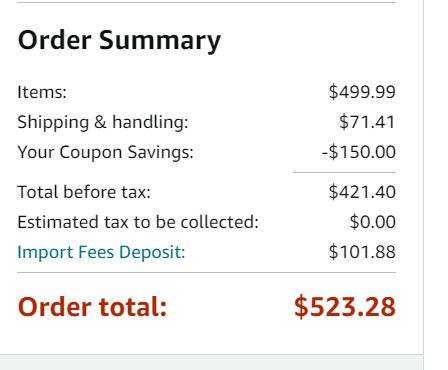Select the Total before tax label
Image resolution: width=448 pixels, height=370 pixels.
pos(84,192)
